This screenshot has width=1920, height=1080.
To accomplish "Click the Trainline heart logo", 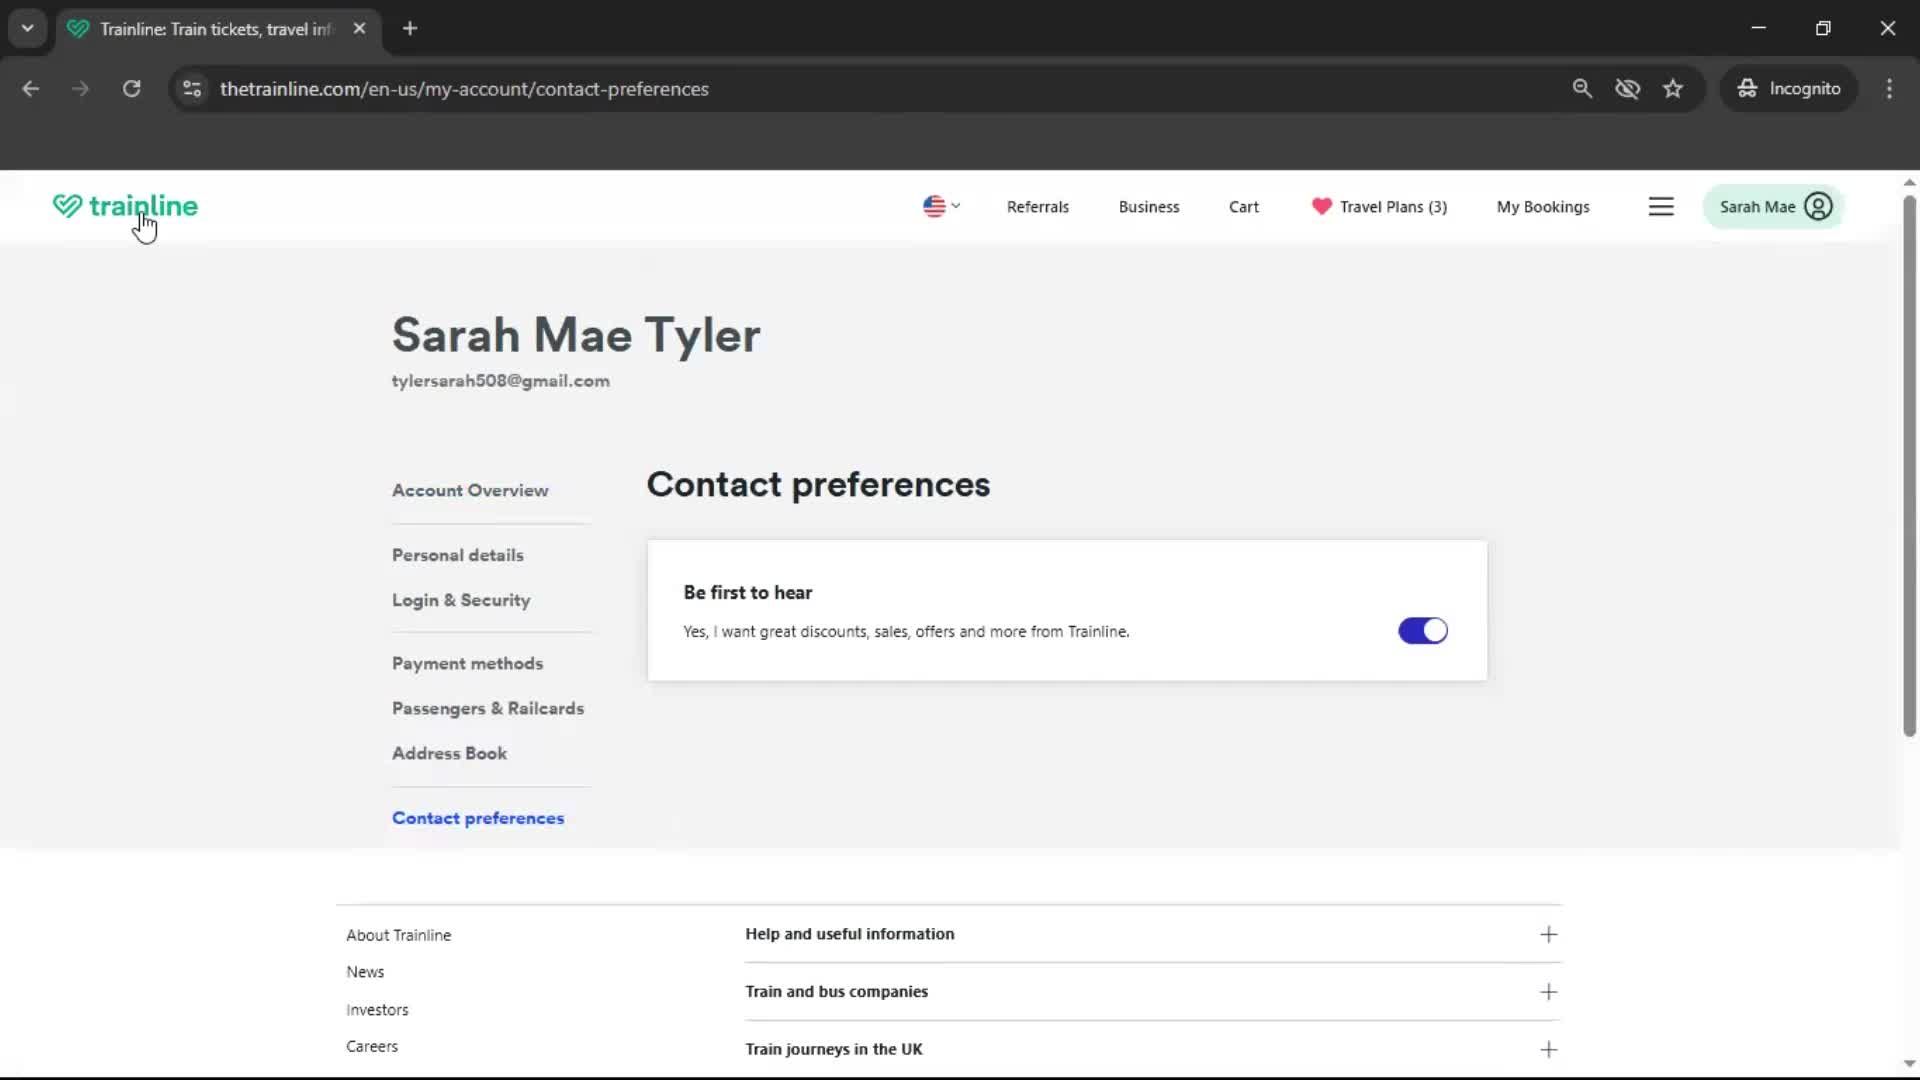I will [x=67, y=206].
